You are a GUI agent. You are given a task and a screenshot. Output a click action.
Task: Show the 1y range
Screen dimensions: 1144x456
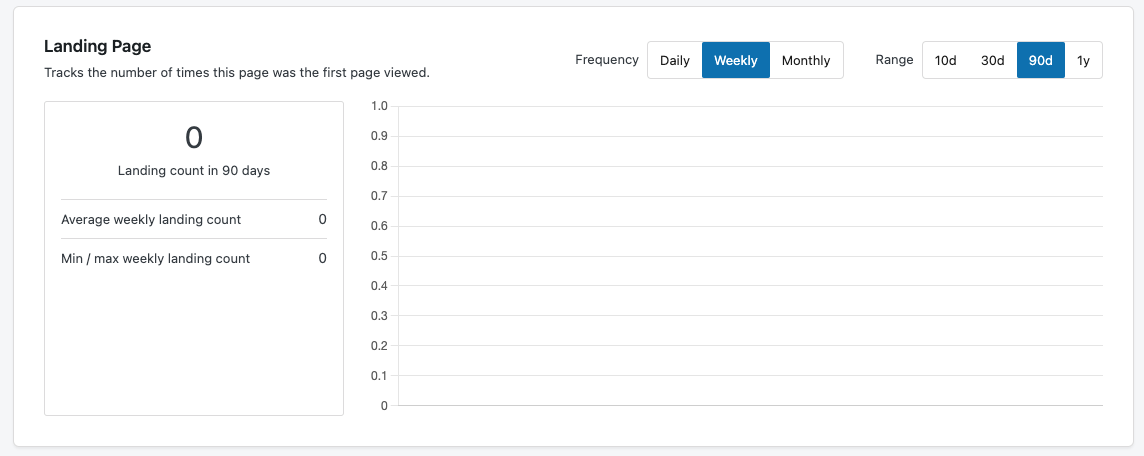tap(1083, 60)
